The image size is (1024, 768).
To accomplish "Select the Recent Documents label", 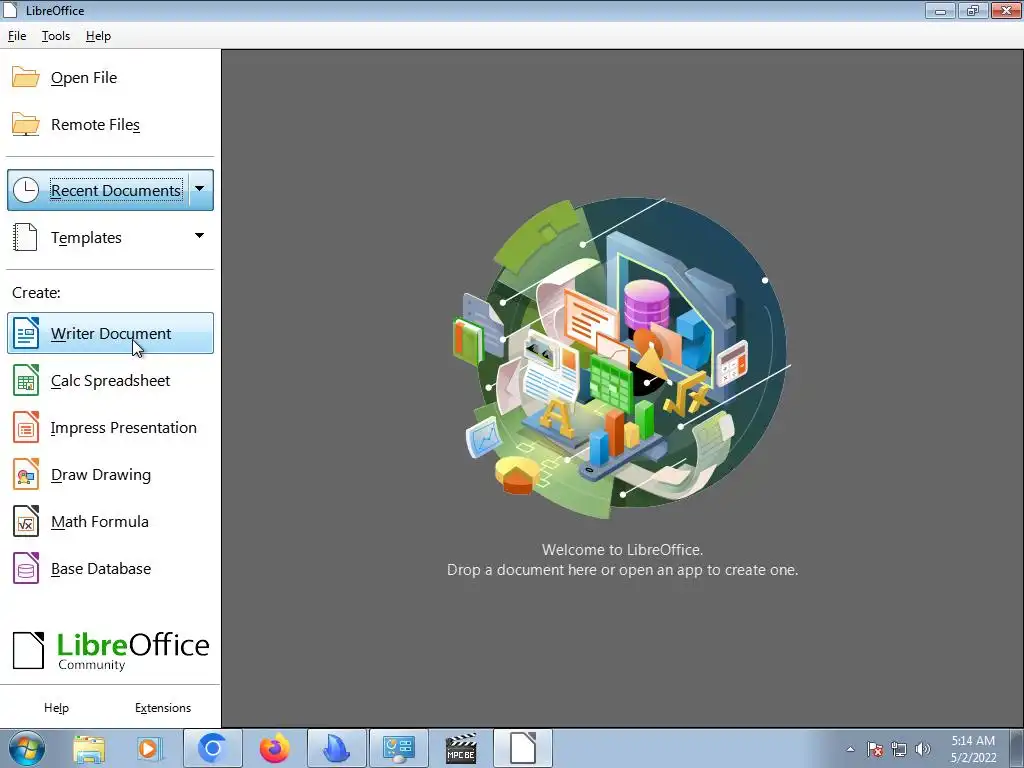I will tap(116, 191).
